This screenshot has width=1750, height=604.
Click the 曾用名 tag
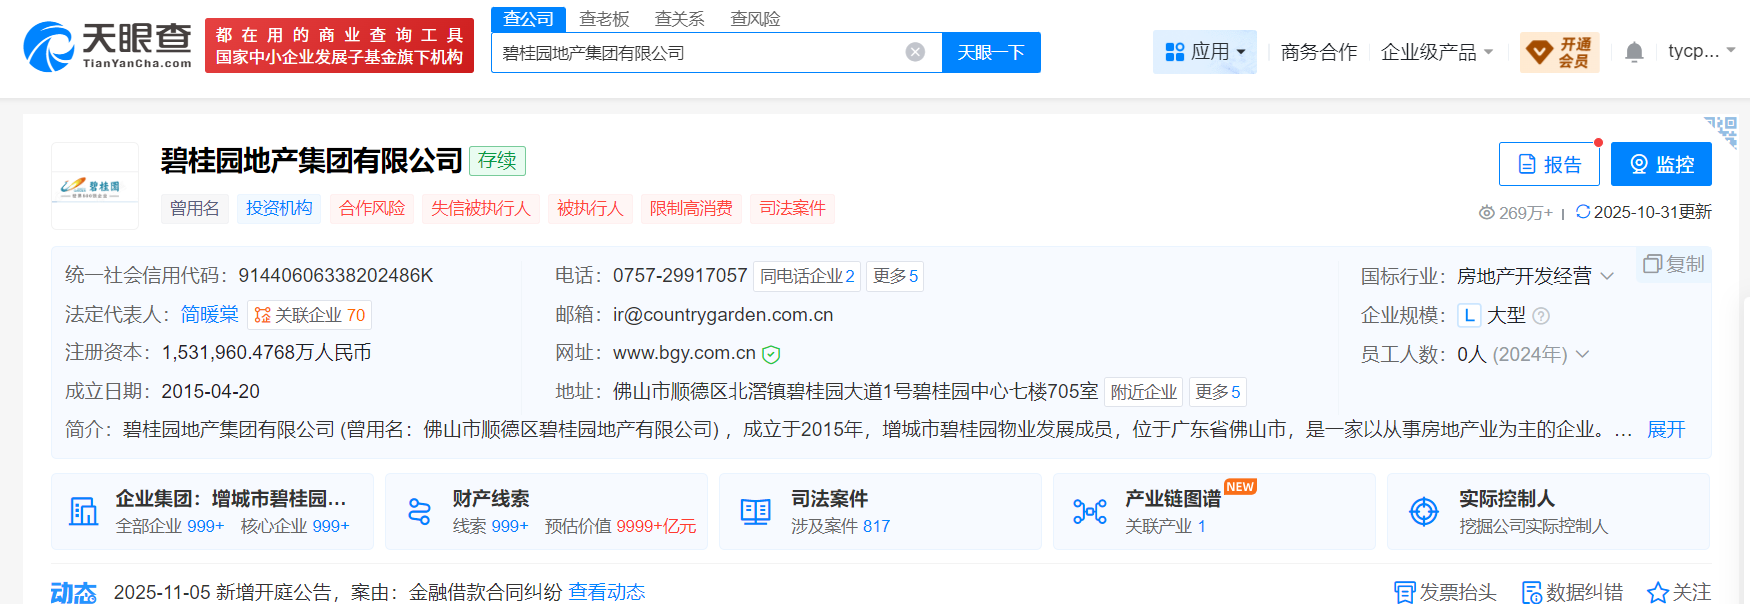pos(194,208)
